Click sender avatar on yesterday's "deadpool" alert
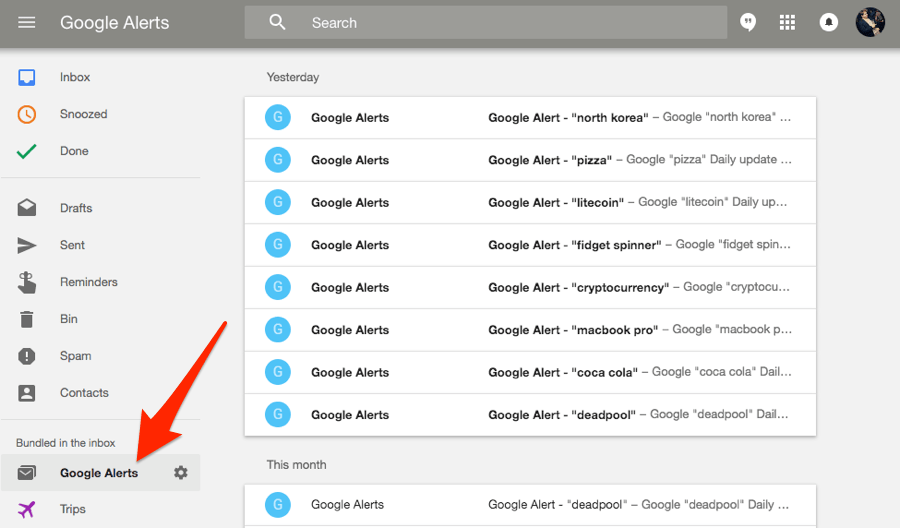 coord(278,414)
